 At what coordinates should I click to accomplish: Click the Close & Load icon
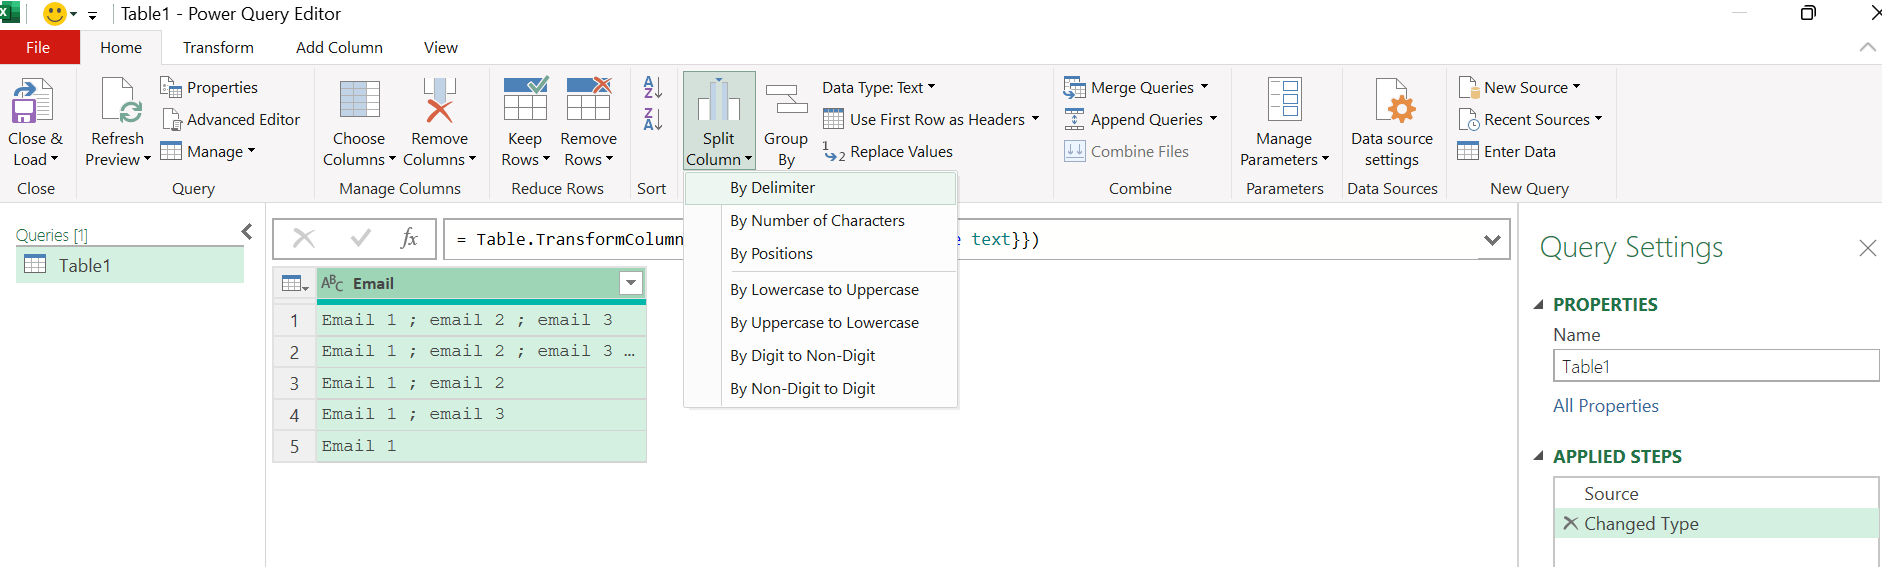pos(32,102)
